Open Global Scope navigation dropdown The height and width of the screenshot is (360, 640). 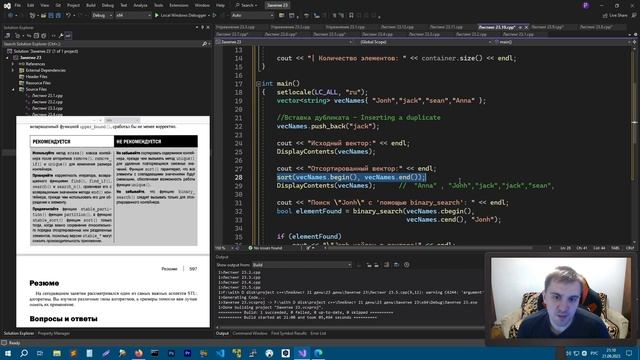point(425,42)
